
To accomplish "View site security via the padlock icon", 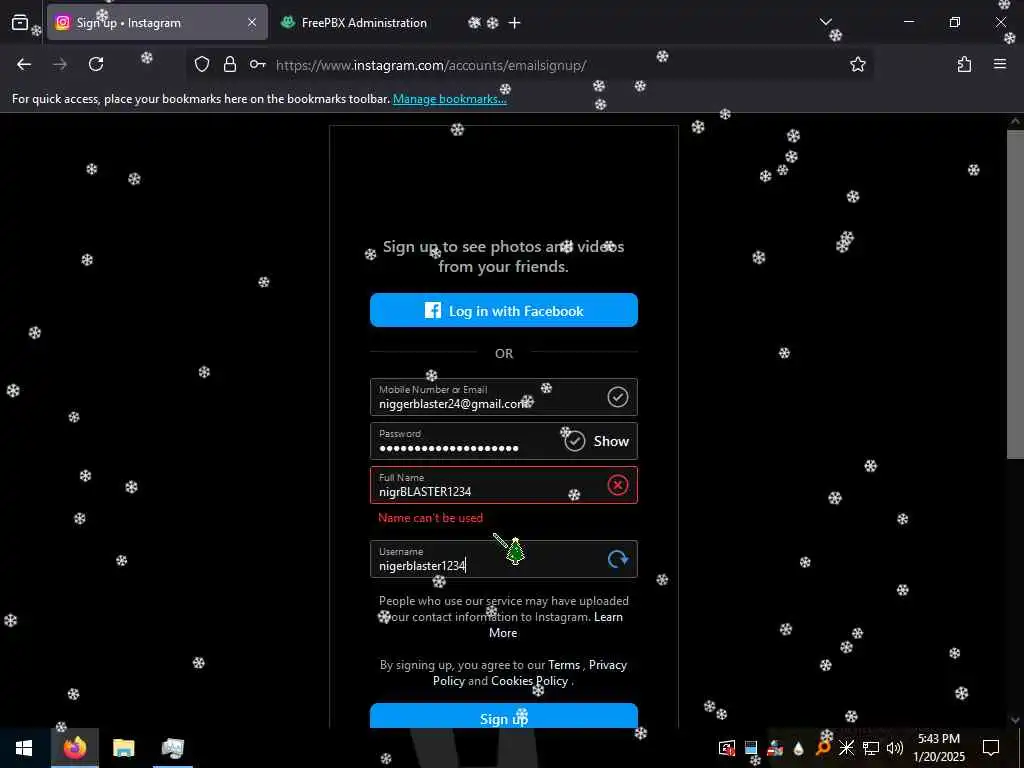I will click(x=230, y=64).
